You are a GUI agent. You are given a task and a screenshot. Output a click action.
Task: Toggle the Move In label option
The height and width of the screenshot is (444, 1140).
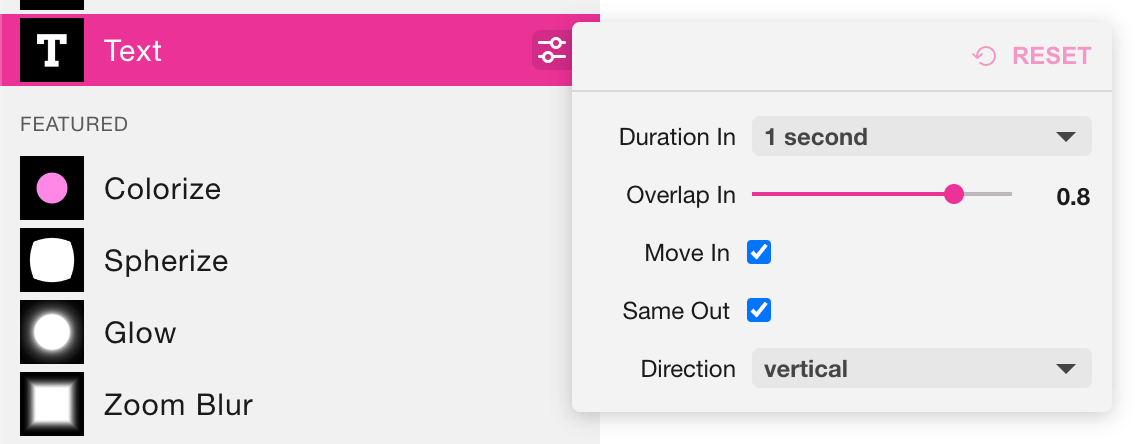(x=687, y=253)
